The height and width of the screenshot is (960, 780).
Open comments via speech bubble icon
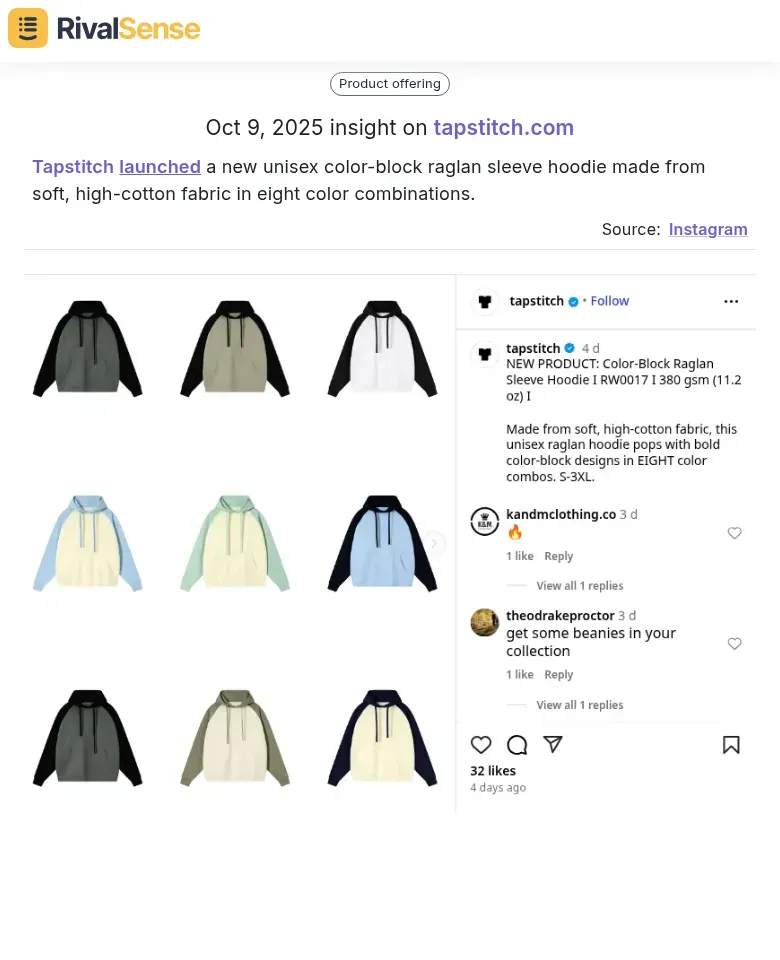[x=517, y=744]
